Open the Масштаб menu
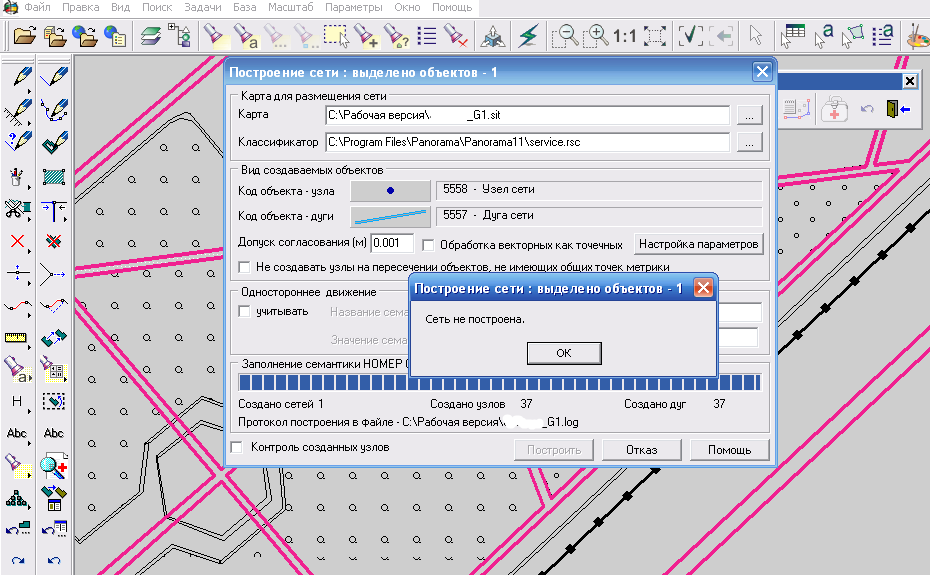 (x=291, y=7)
